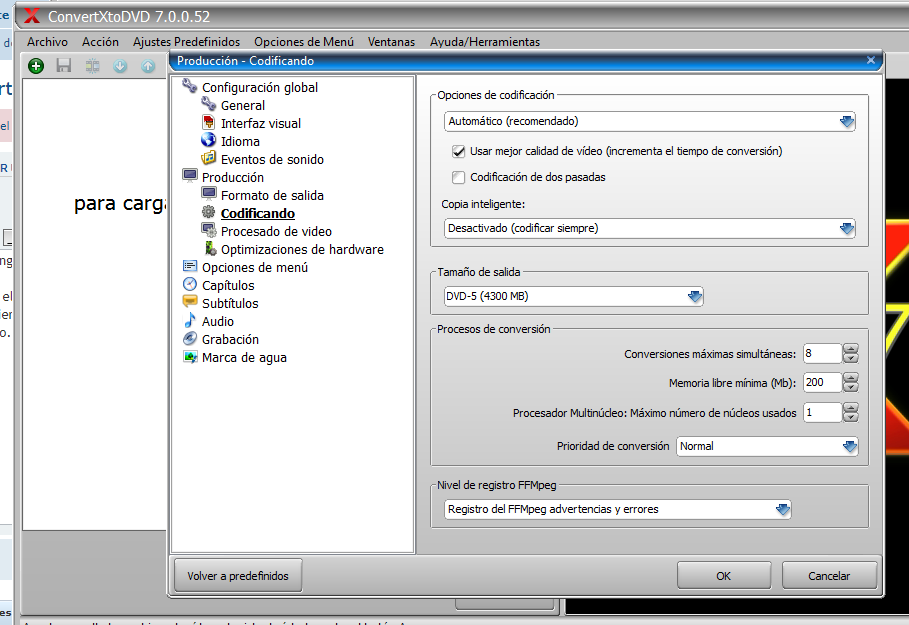Viewport: 909px width, 625px height.
Task: Click the Formato de salida icon
Action: pyautogui.click(x=209, y=194)
